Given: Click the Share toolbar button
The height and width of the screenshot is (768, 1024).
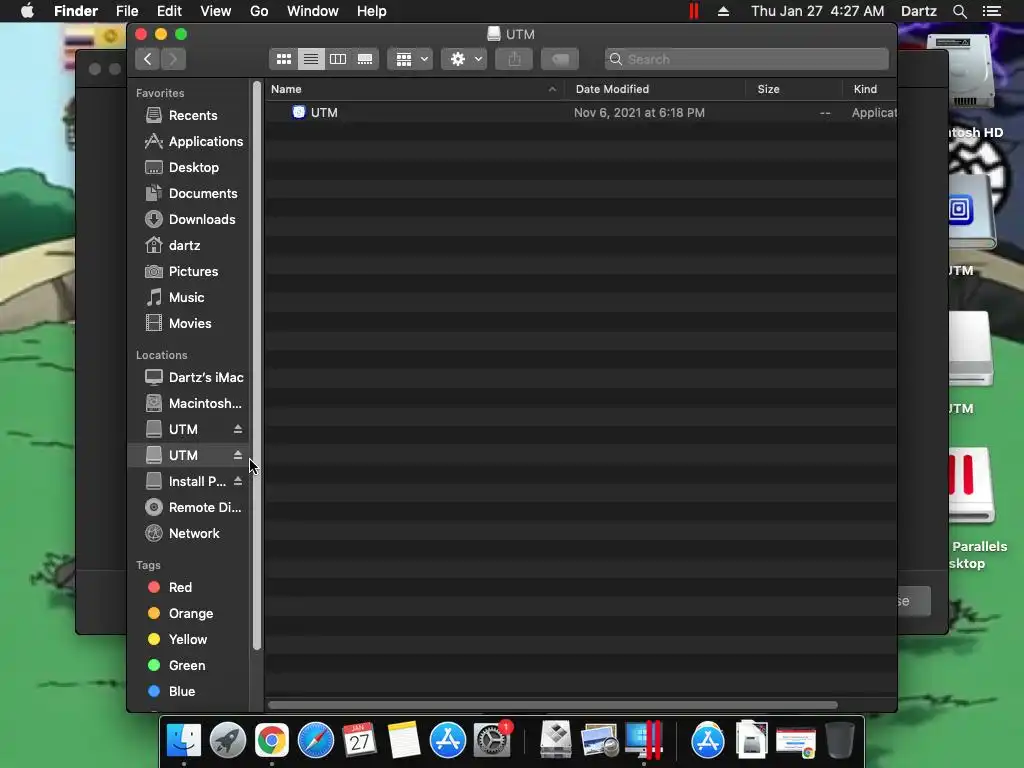Looking at the screenshot, I should (x=514, y=59).
